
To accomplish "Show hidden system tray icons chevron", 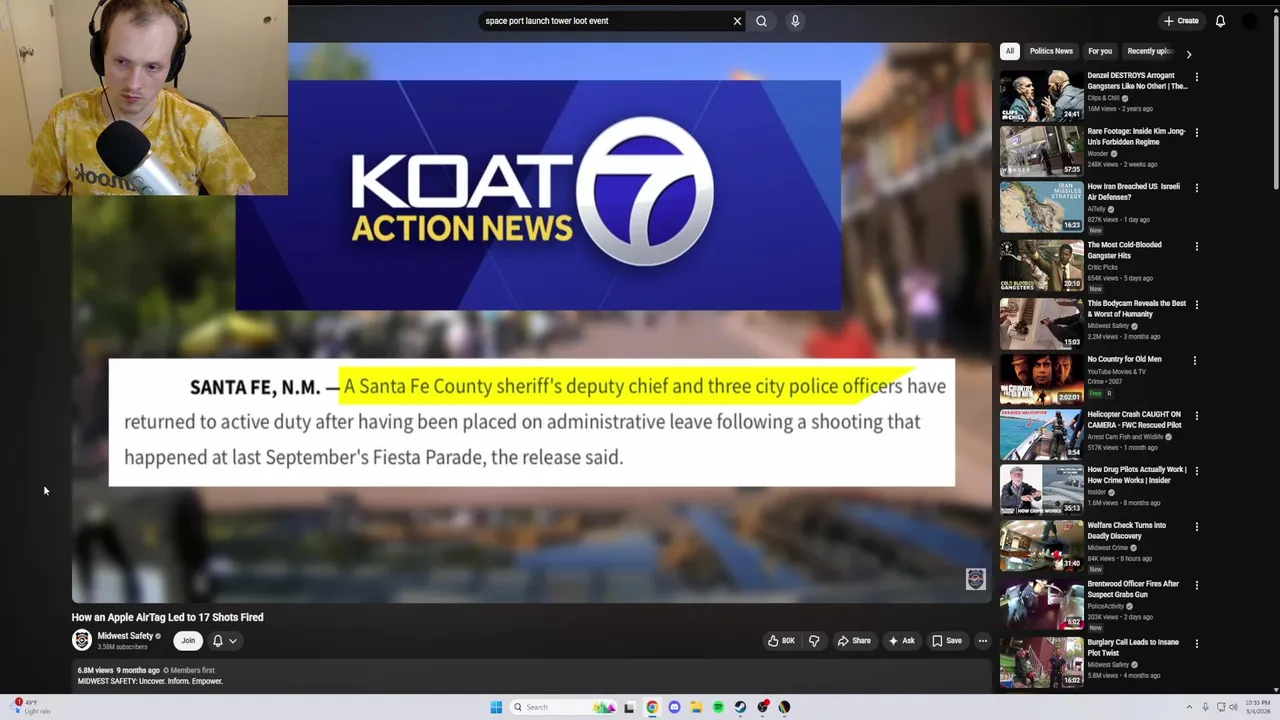I will (x=1189, y=708).
